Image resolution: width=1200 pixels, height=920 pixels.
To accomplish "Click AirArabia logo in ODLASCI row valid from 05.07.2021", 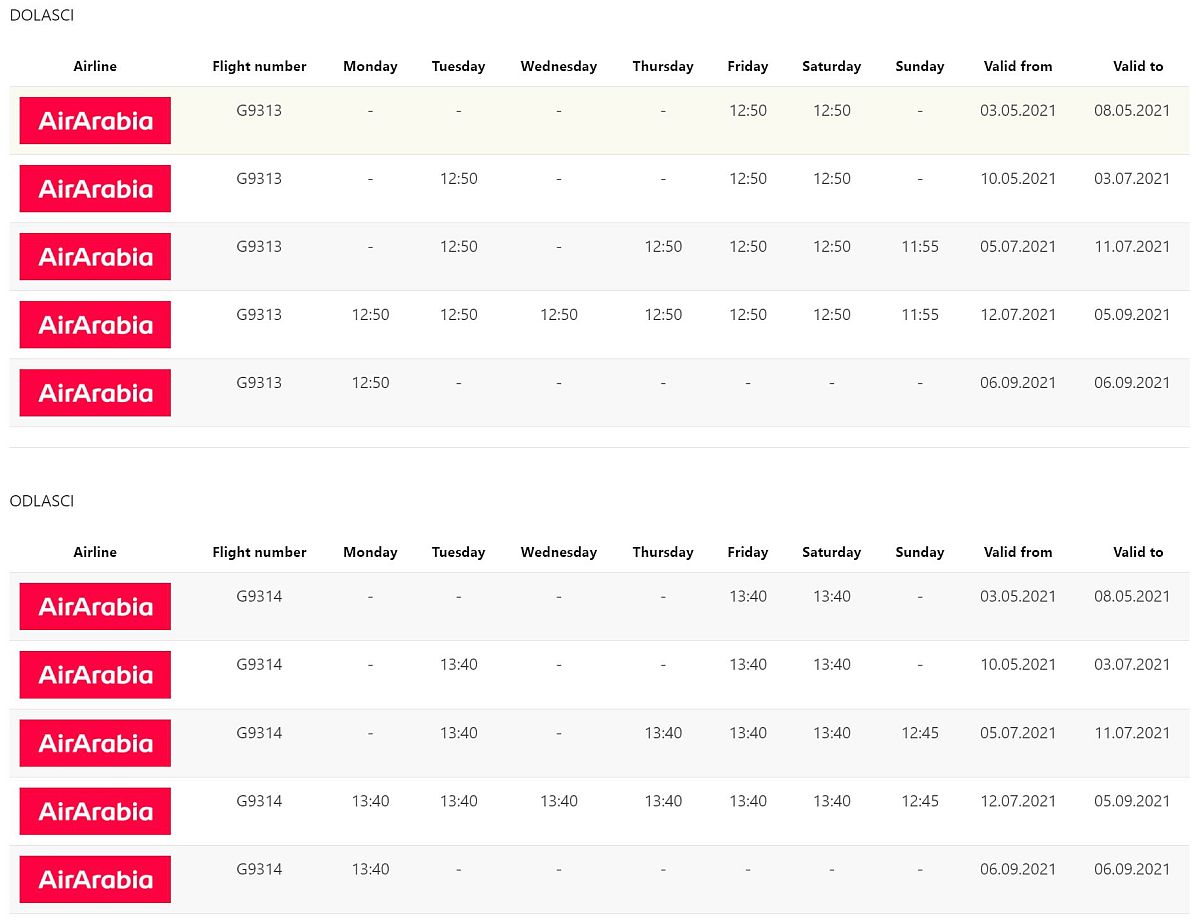I will click(x=95, y=742).
